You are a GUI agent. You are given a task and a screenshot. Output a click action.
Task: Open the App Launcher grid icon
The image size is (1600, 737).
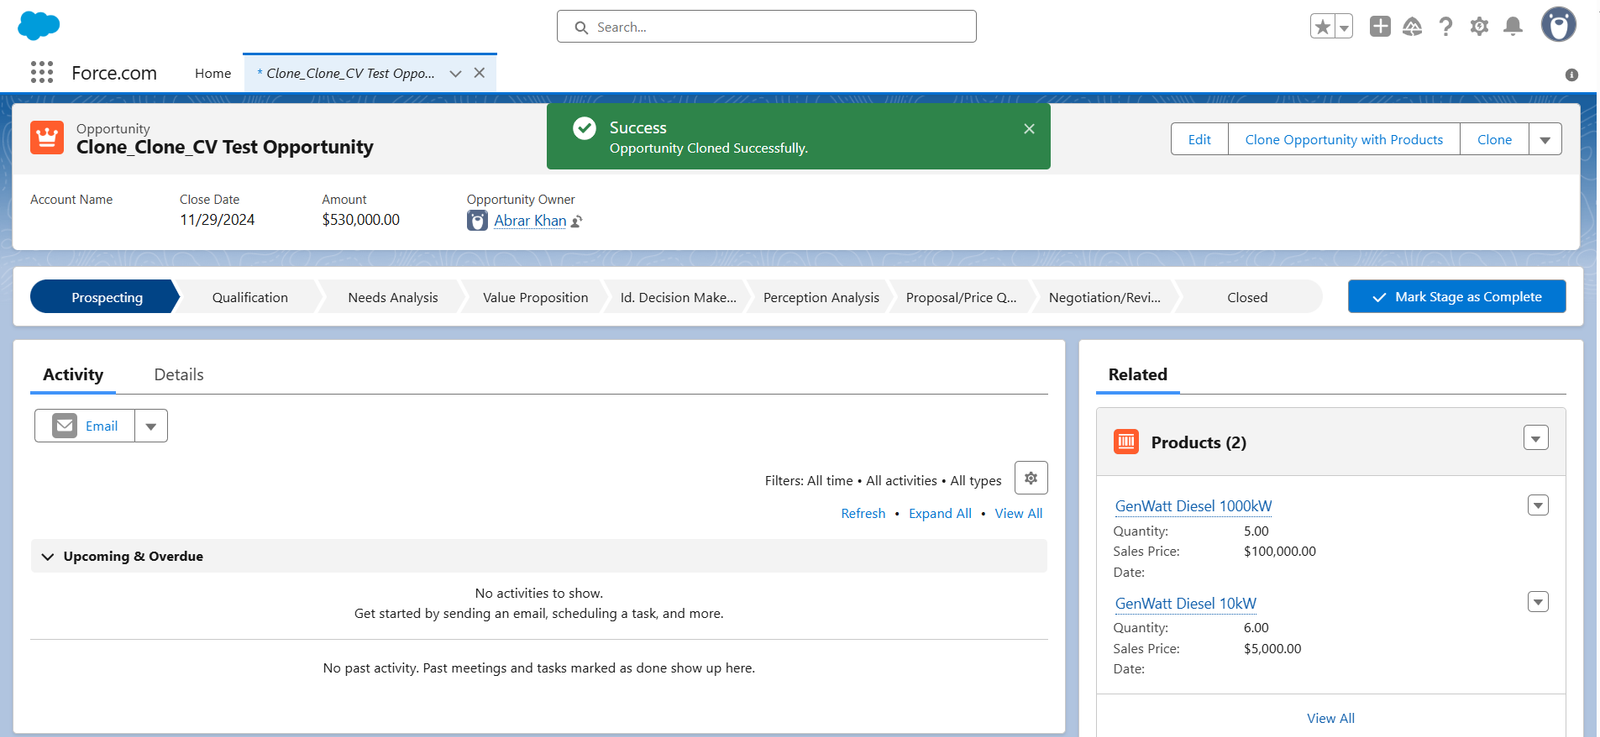42,72
